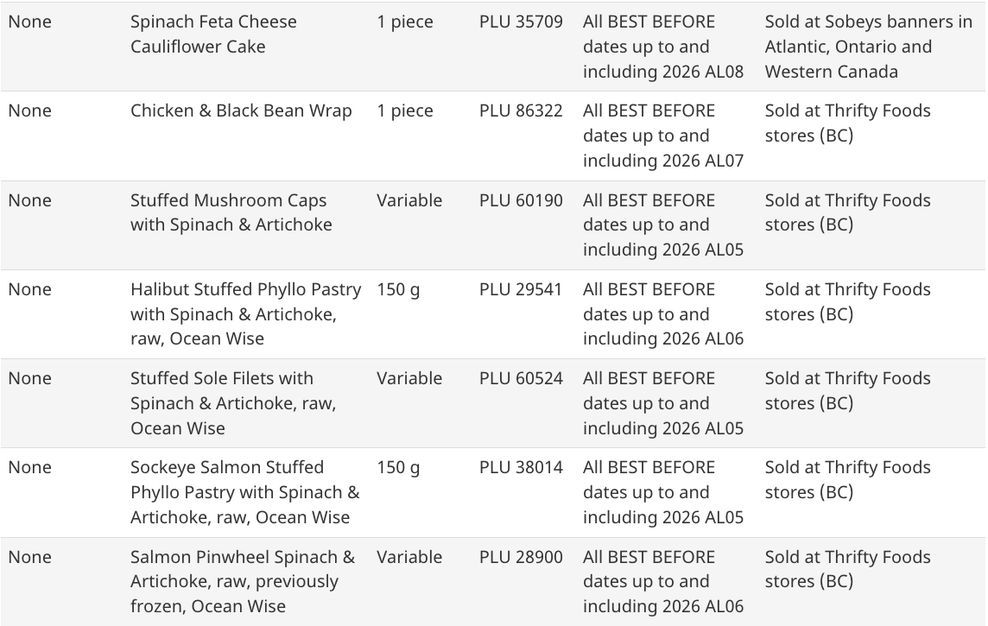Screen dimensions: 988x626
Task: Select the Halibut Stuffed Phyllo Pastry product text
Action: pos(245,314)
